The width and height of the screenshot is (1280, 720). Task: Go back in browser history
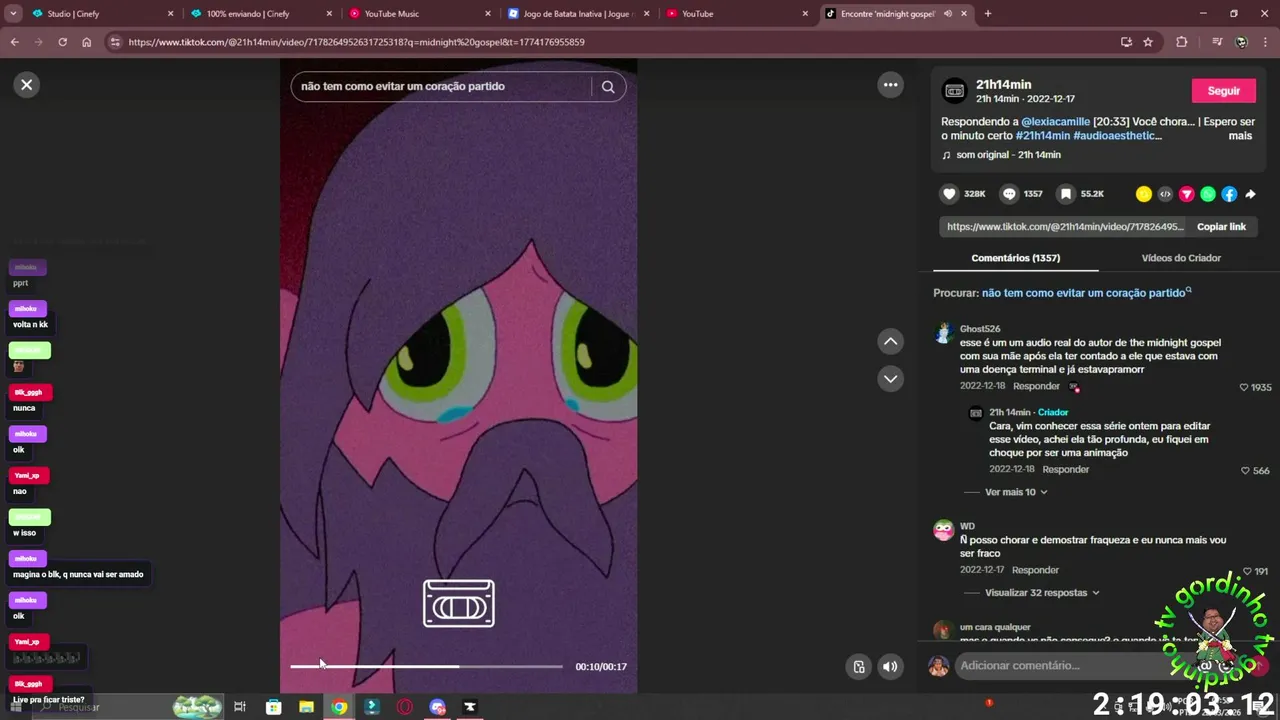coord(15,42)
